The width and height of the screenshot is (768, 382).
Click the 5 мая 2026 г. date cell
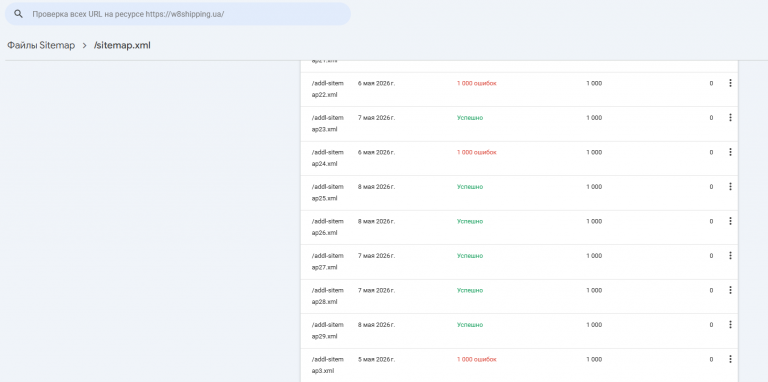click(376, 359)
